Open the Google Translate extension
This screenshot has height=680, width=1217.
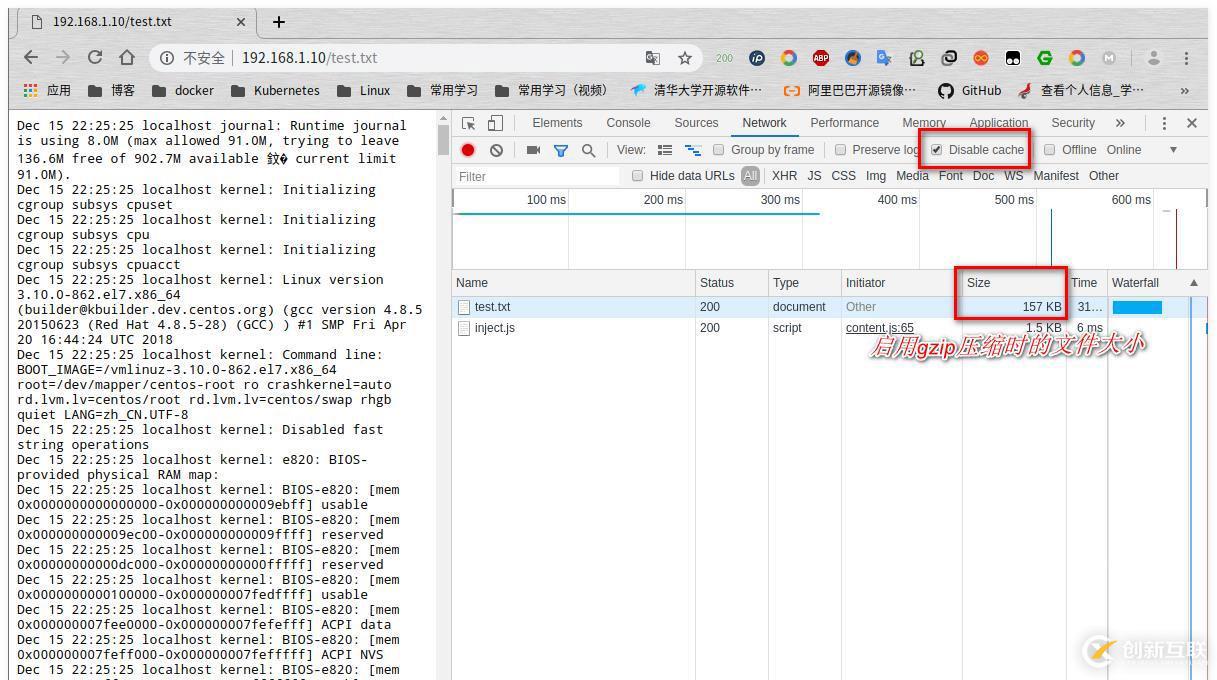tap(885, 58)
